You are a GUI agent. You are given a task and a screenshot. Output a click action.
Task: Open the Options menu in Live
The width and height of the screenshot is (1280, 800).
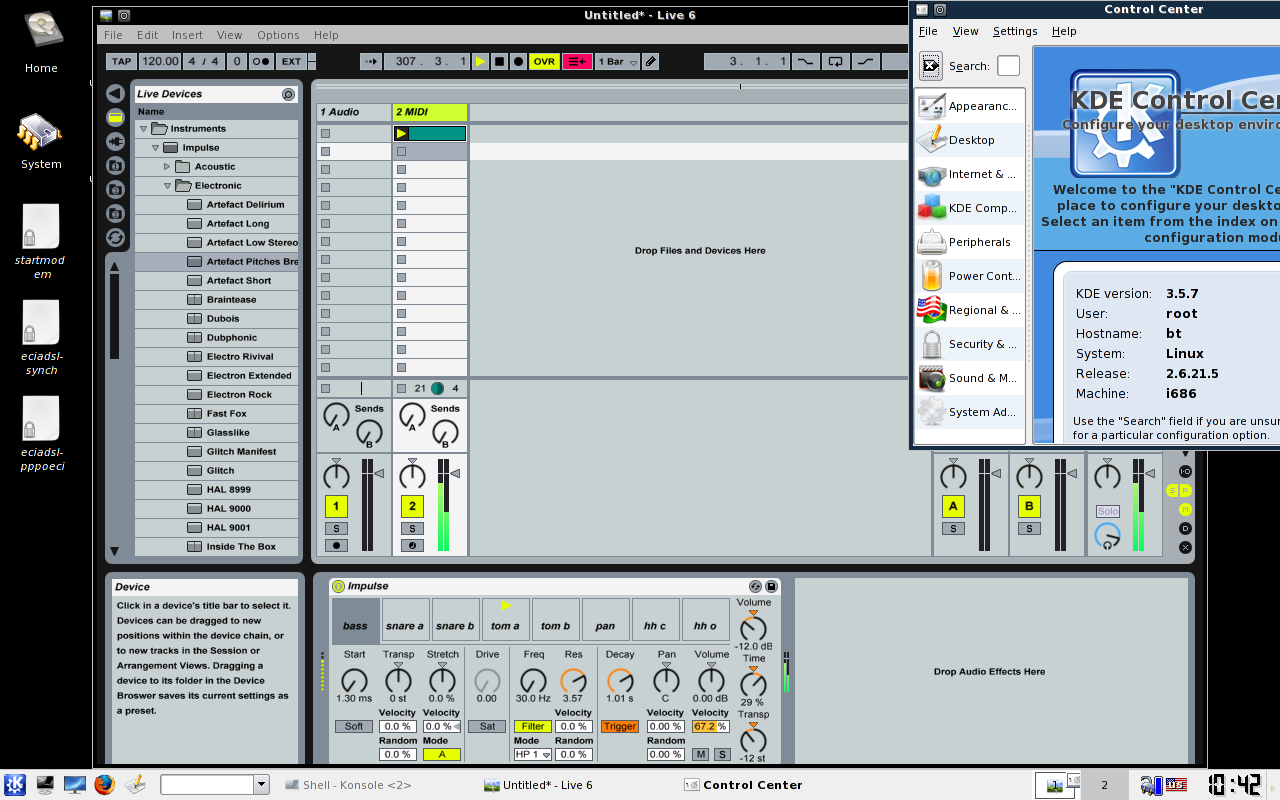point(278,35)
